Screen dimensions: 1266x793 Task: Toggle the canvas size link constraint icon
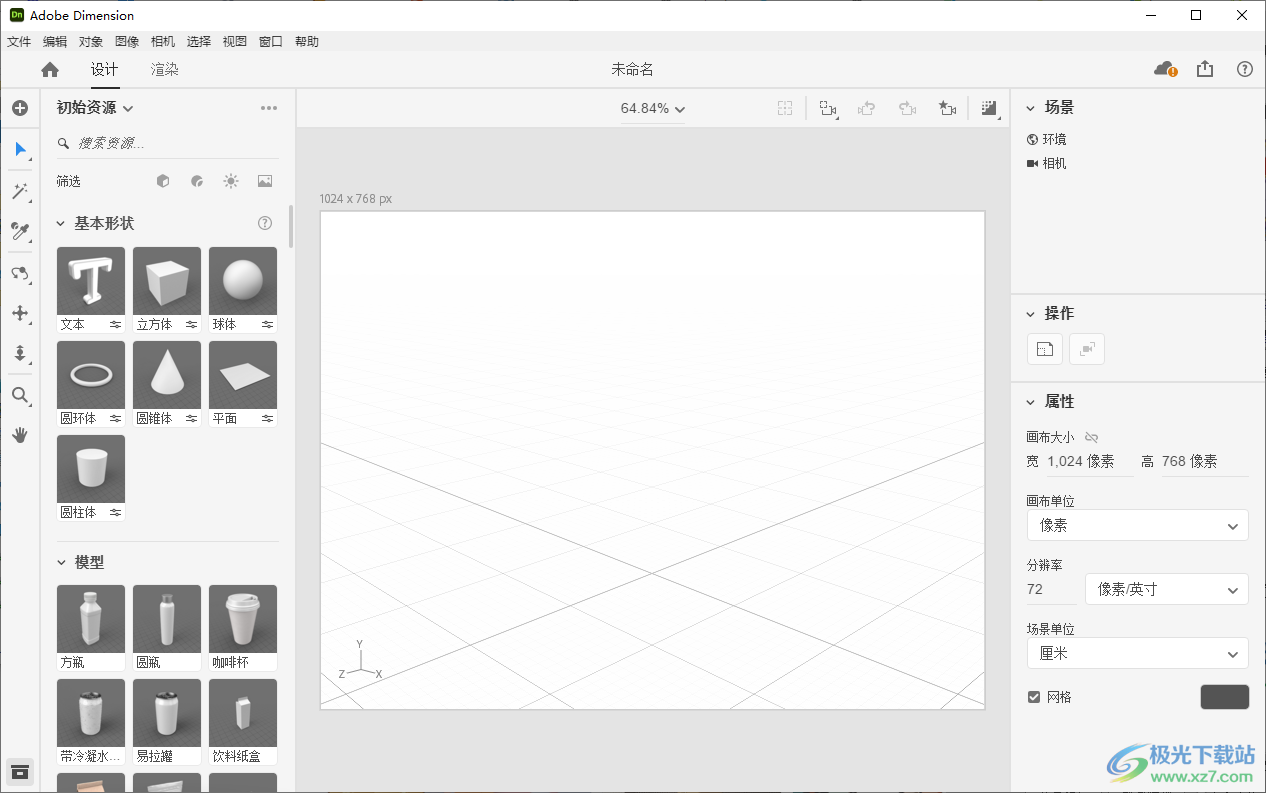click(x=1091, y=437)
